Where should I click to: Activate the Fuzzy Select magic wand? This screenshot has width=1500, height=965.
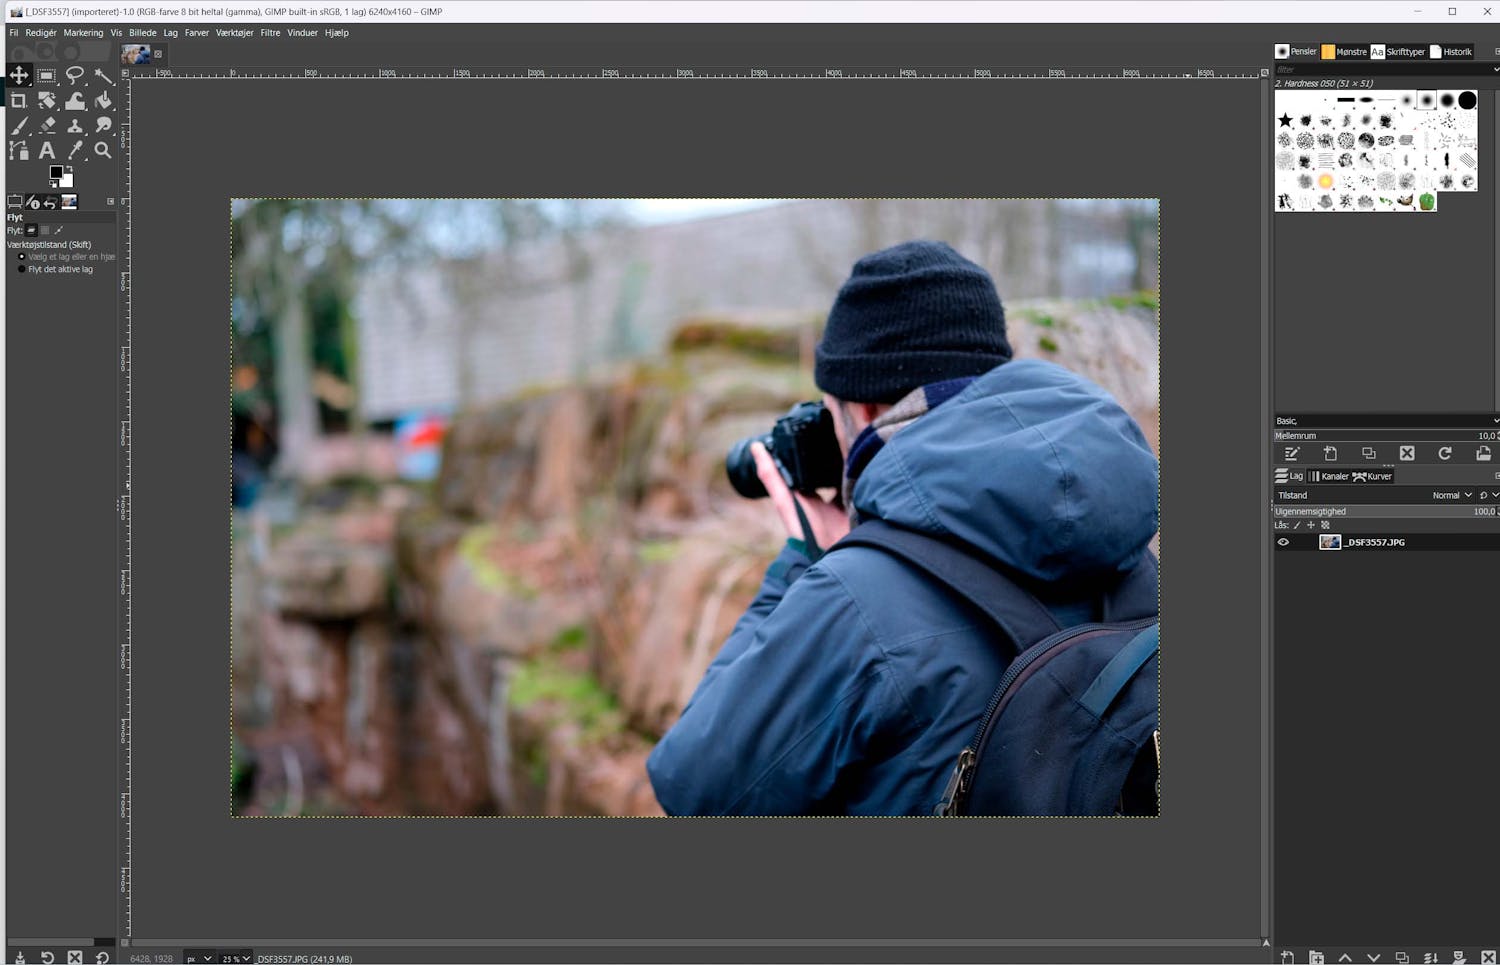pyautogui.click(x=103, y=76)
